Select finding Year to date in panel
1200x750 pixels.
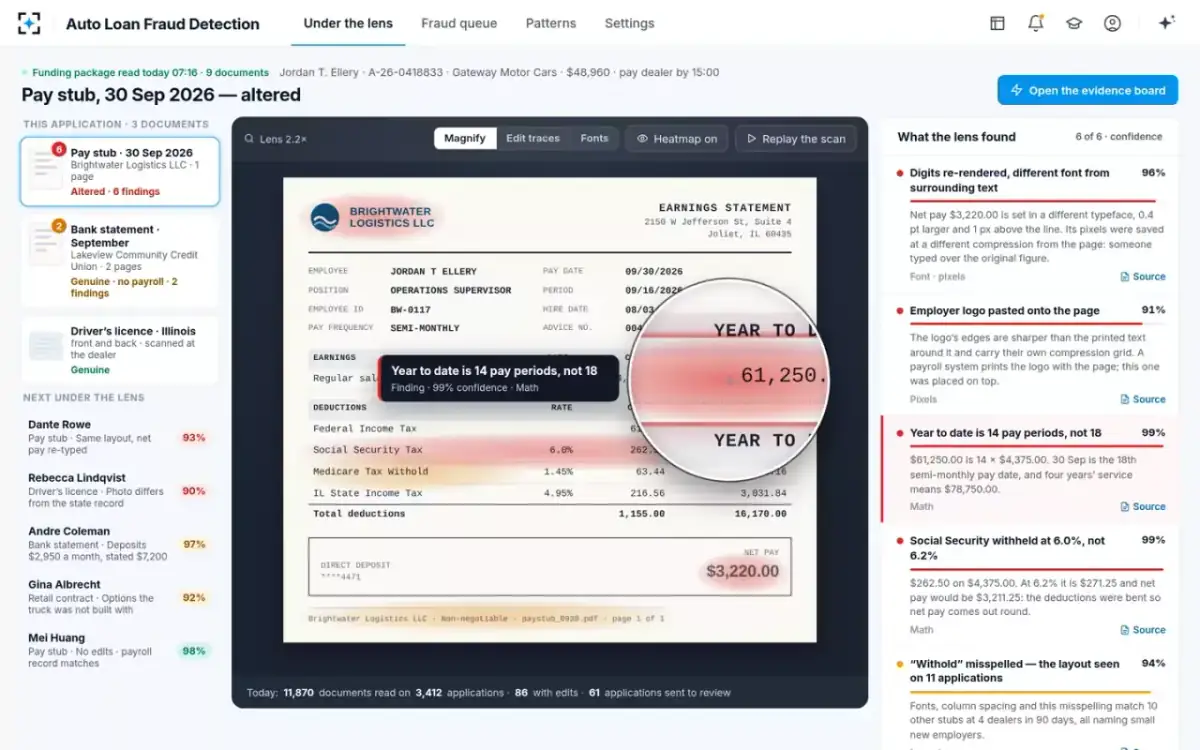[x=1031, y=469]
